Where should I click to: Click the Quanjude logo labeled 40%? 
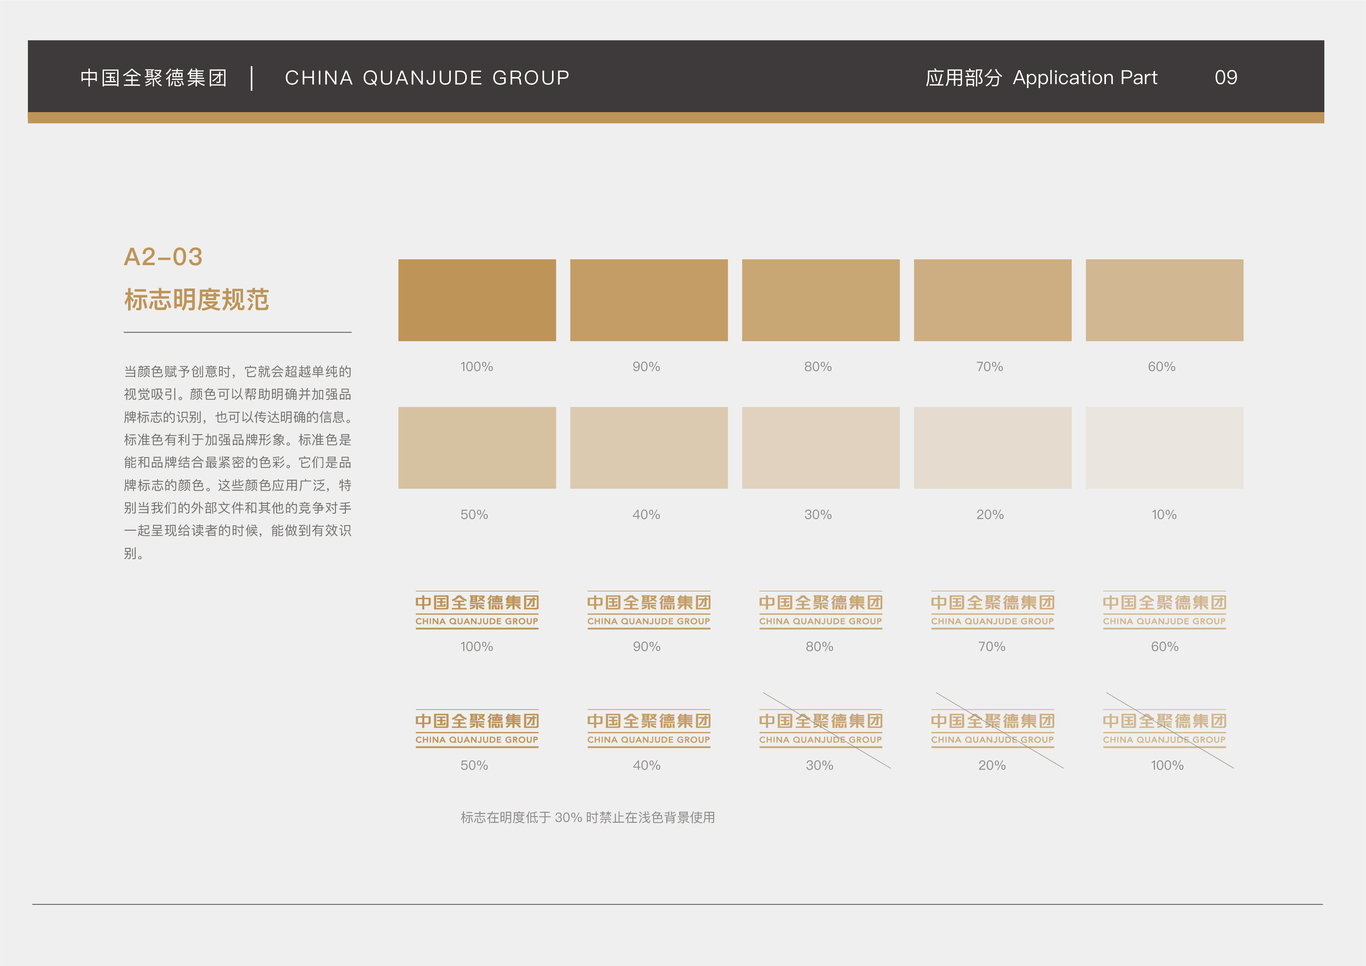[649, 729]
